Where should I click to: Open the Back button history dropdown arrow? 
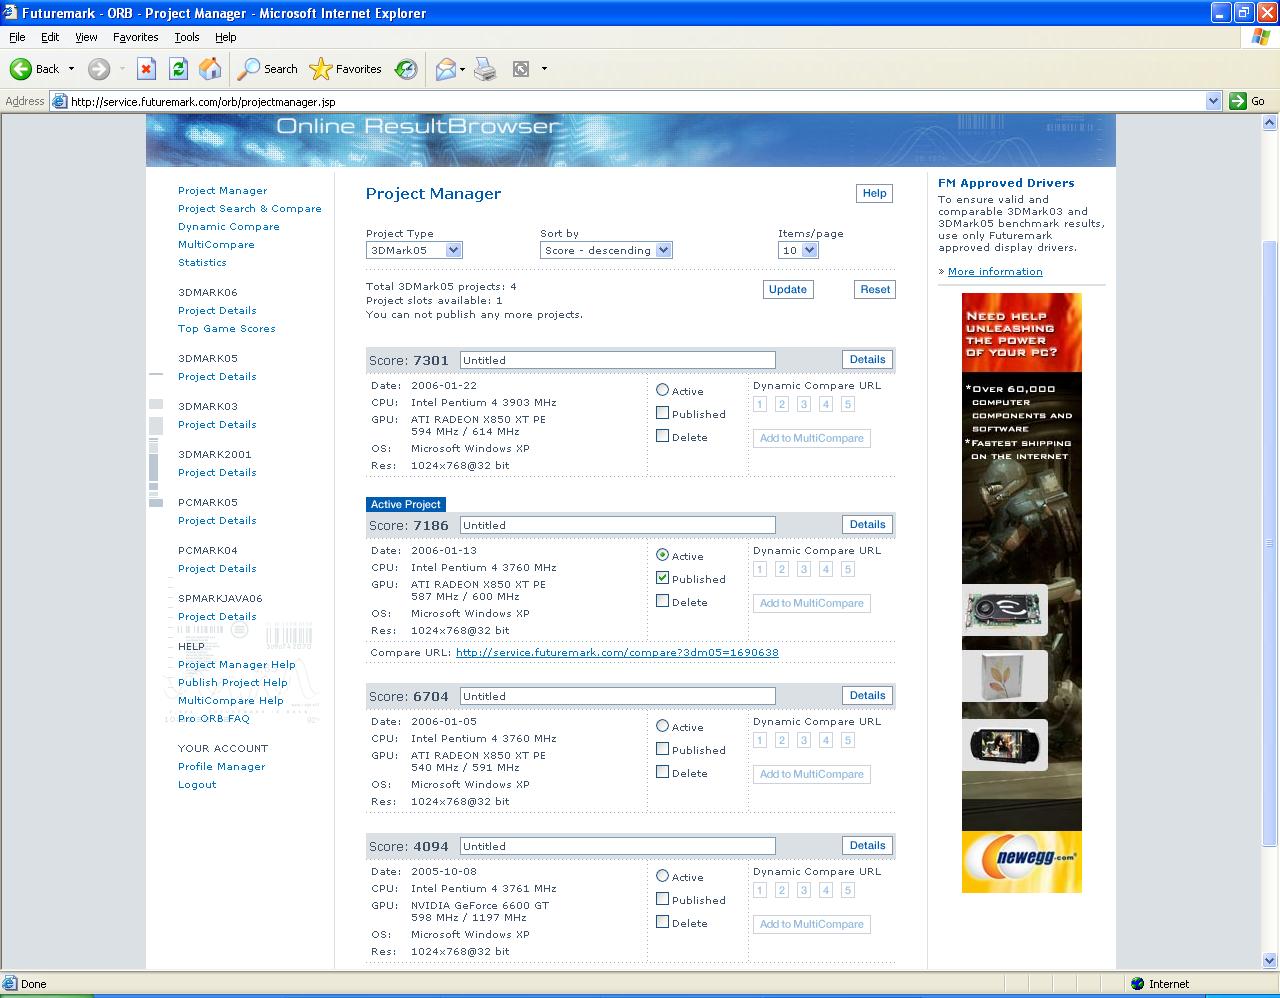pyautogui.click(x=71, y=69)
